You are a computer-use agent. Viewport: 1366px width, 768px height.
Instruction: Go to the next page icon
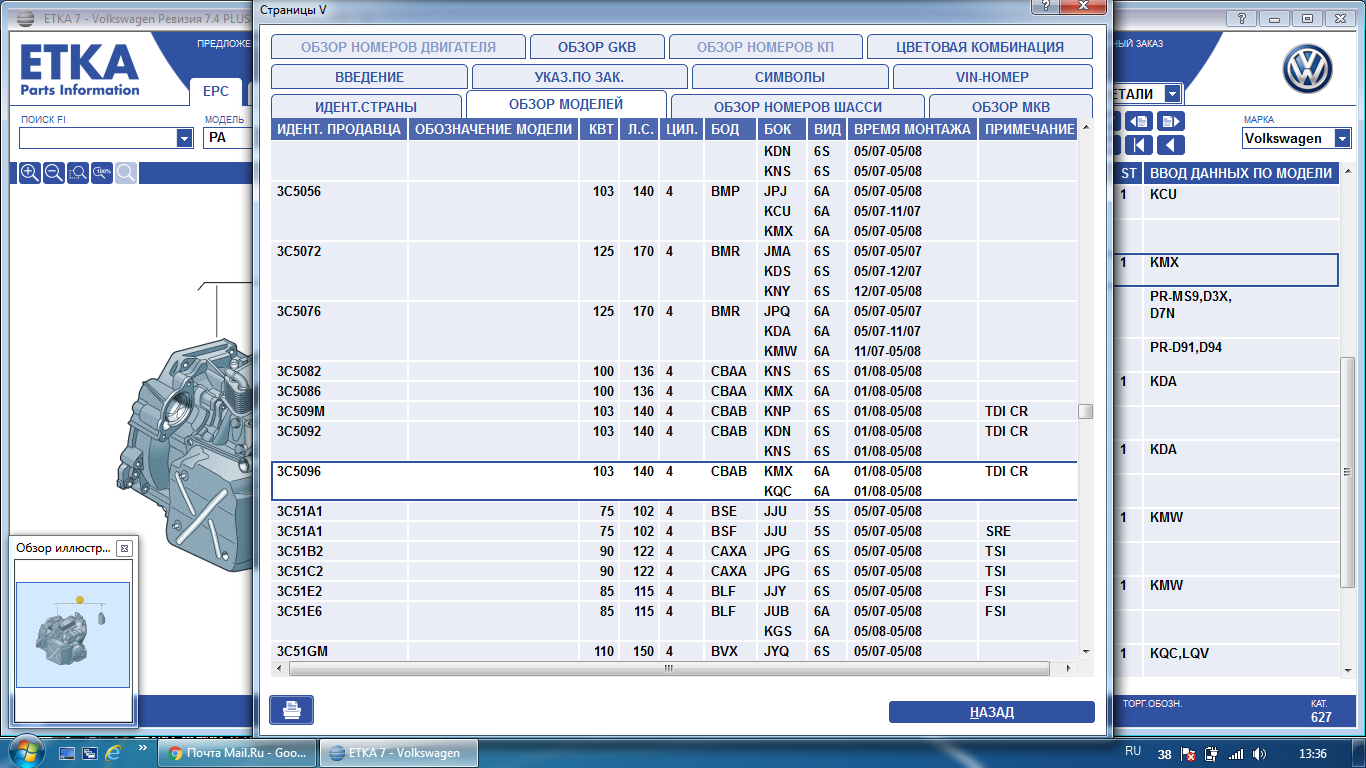tap(1169, 121)
